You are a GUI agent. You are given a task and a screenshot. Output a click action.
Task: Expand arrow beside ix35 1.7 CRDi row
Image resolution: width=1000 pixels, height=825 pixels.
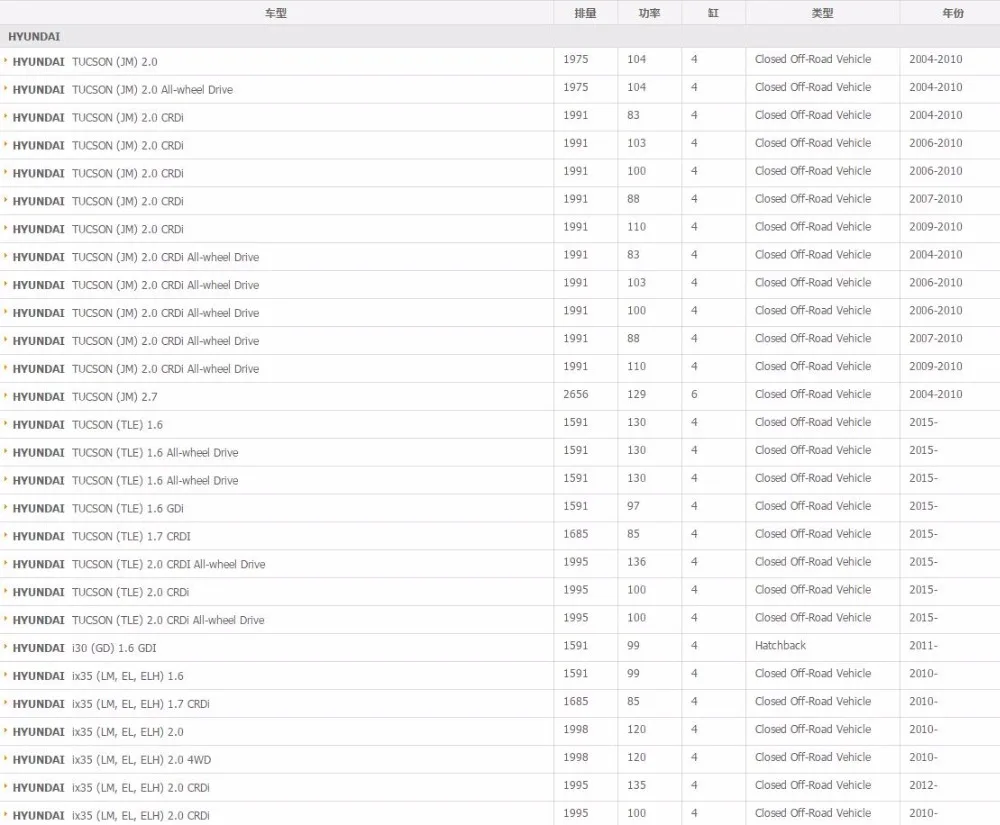pos(6,703)
